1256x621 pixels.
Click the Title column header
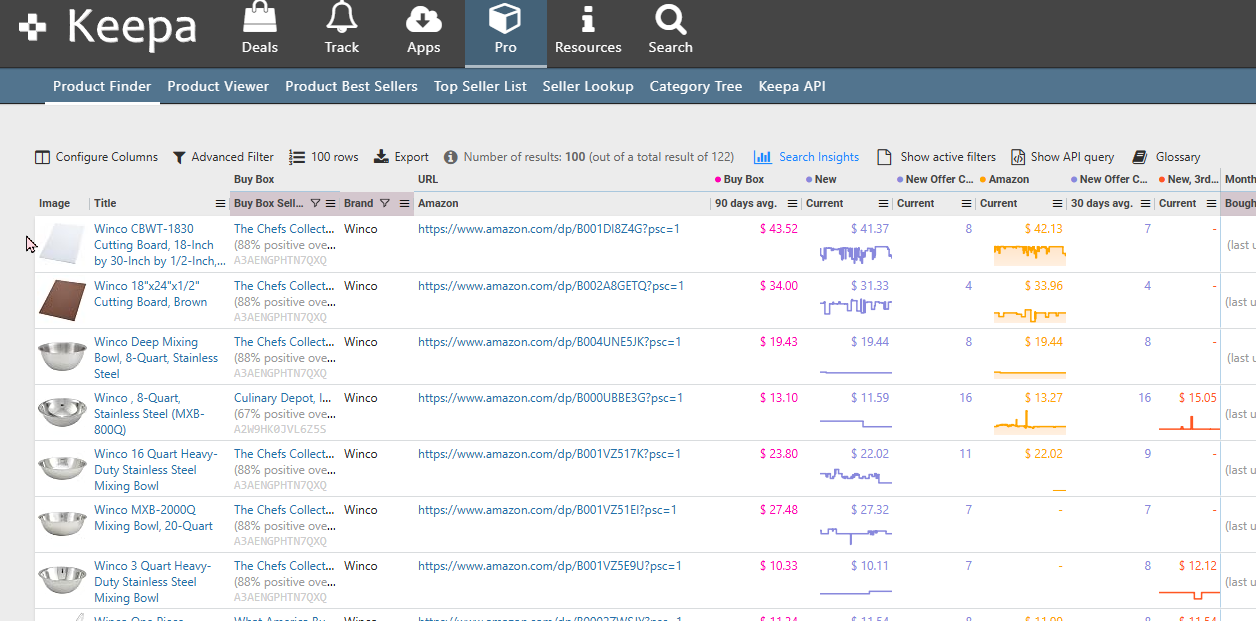[105, 203]
